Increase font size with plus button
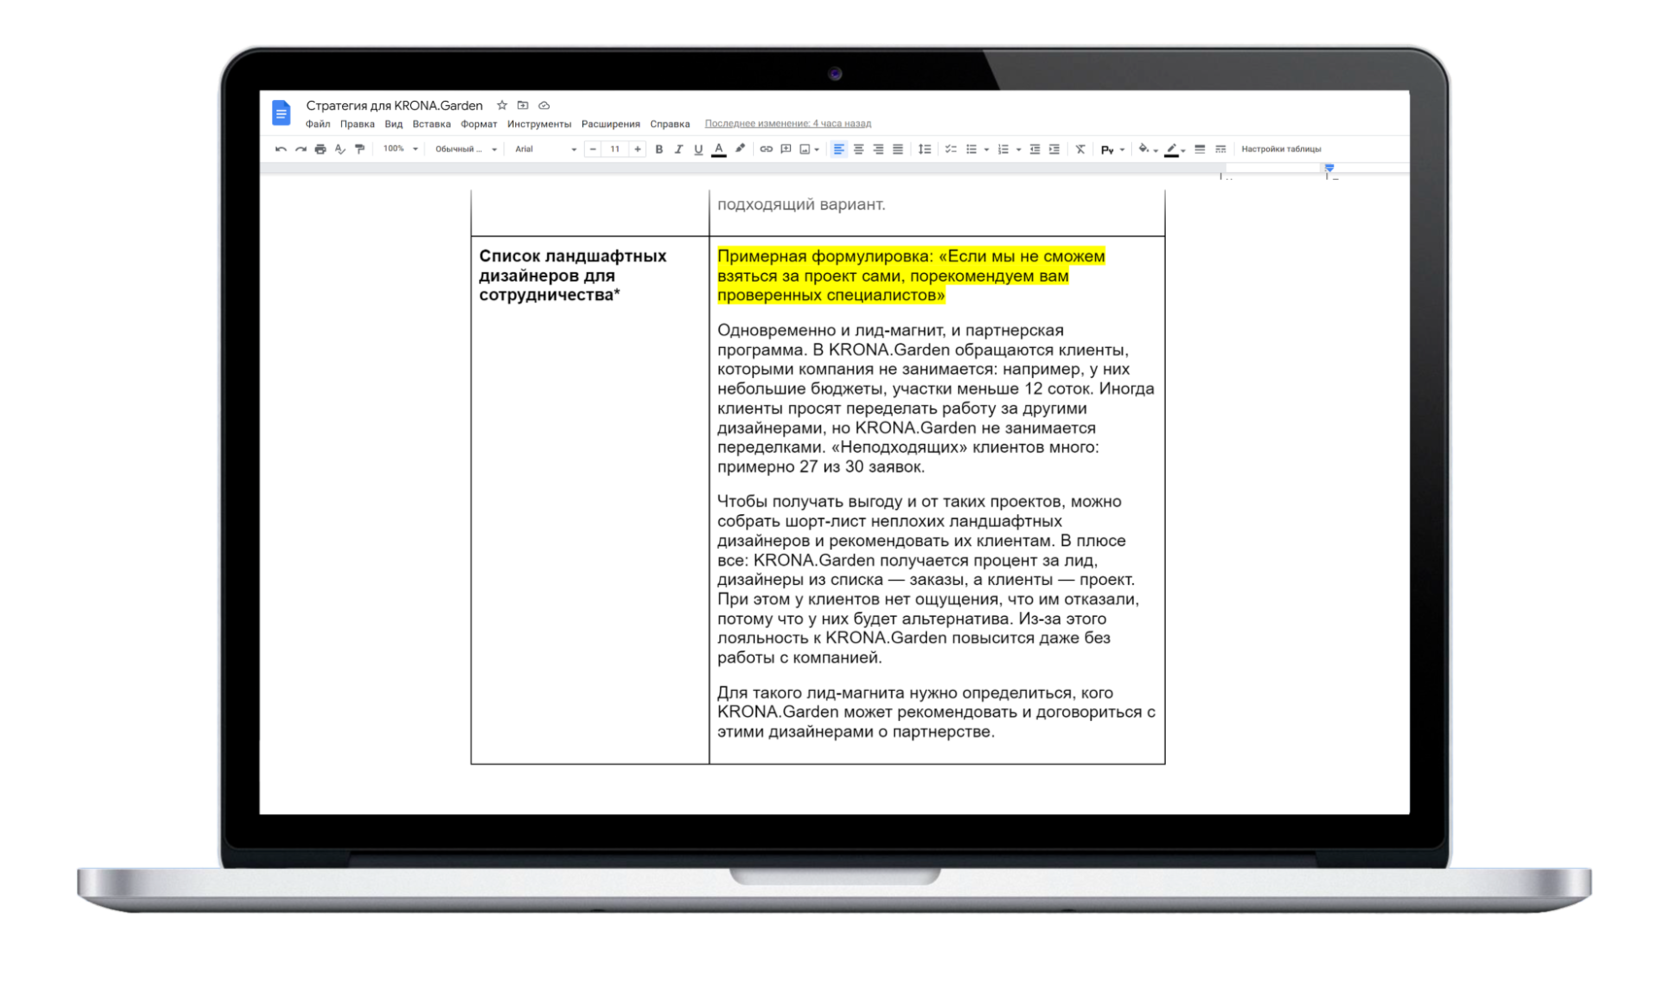The image size is (1680, 995). pyautogui.click(x=637, y=149)
